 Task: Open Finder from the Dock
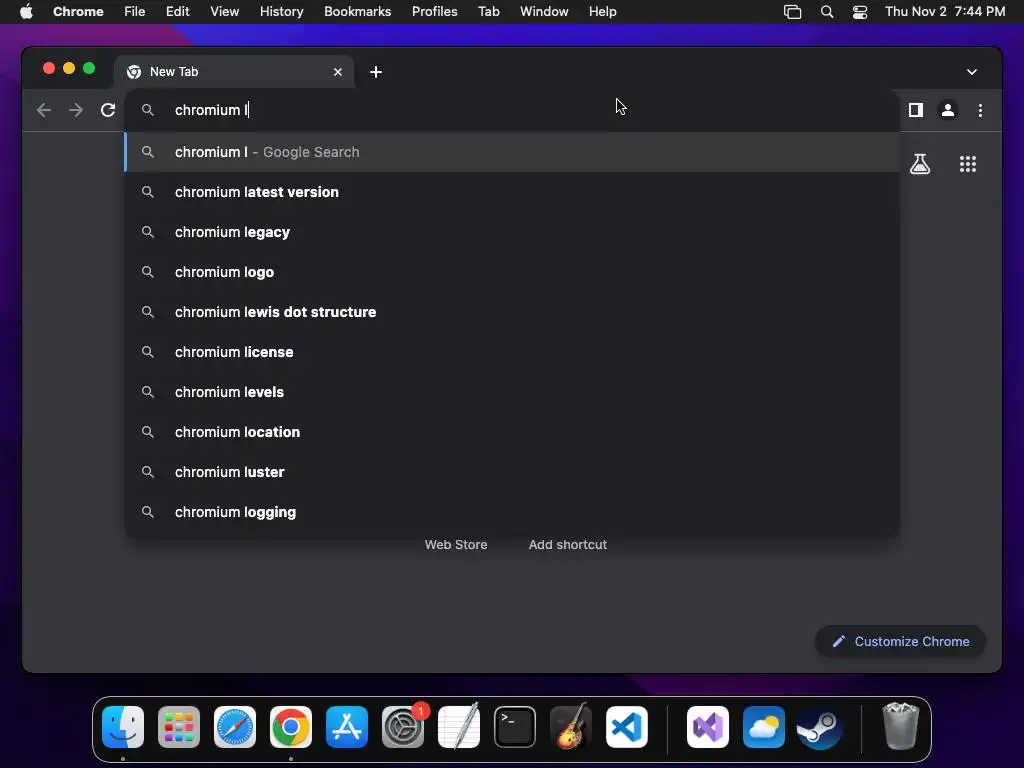123,727
